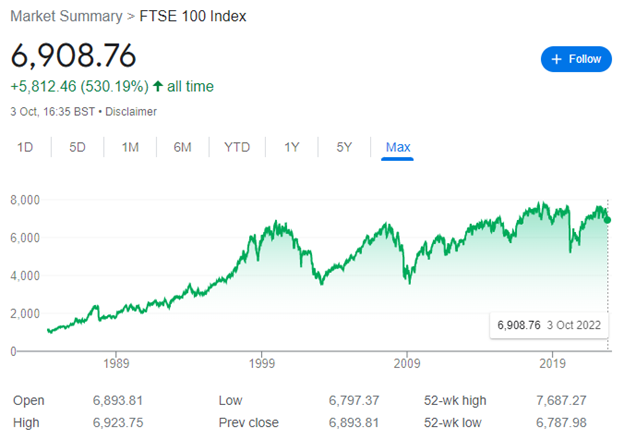Show the 1Y chart range
This screenshot has height=440, width=624.
coord(291,148)
